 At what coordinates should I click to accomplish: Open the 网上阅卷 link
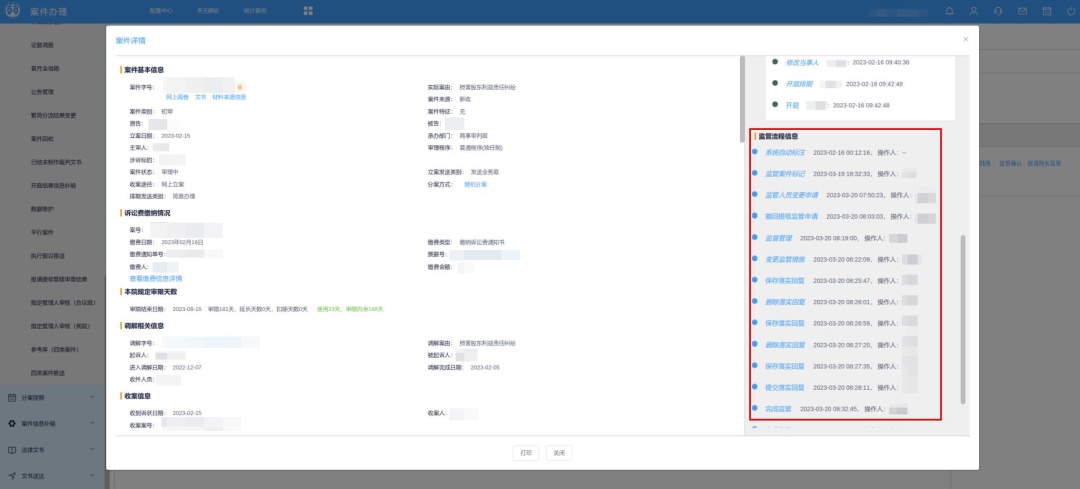coord(176,97)
